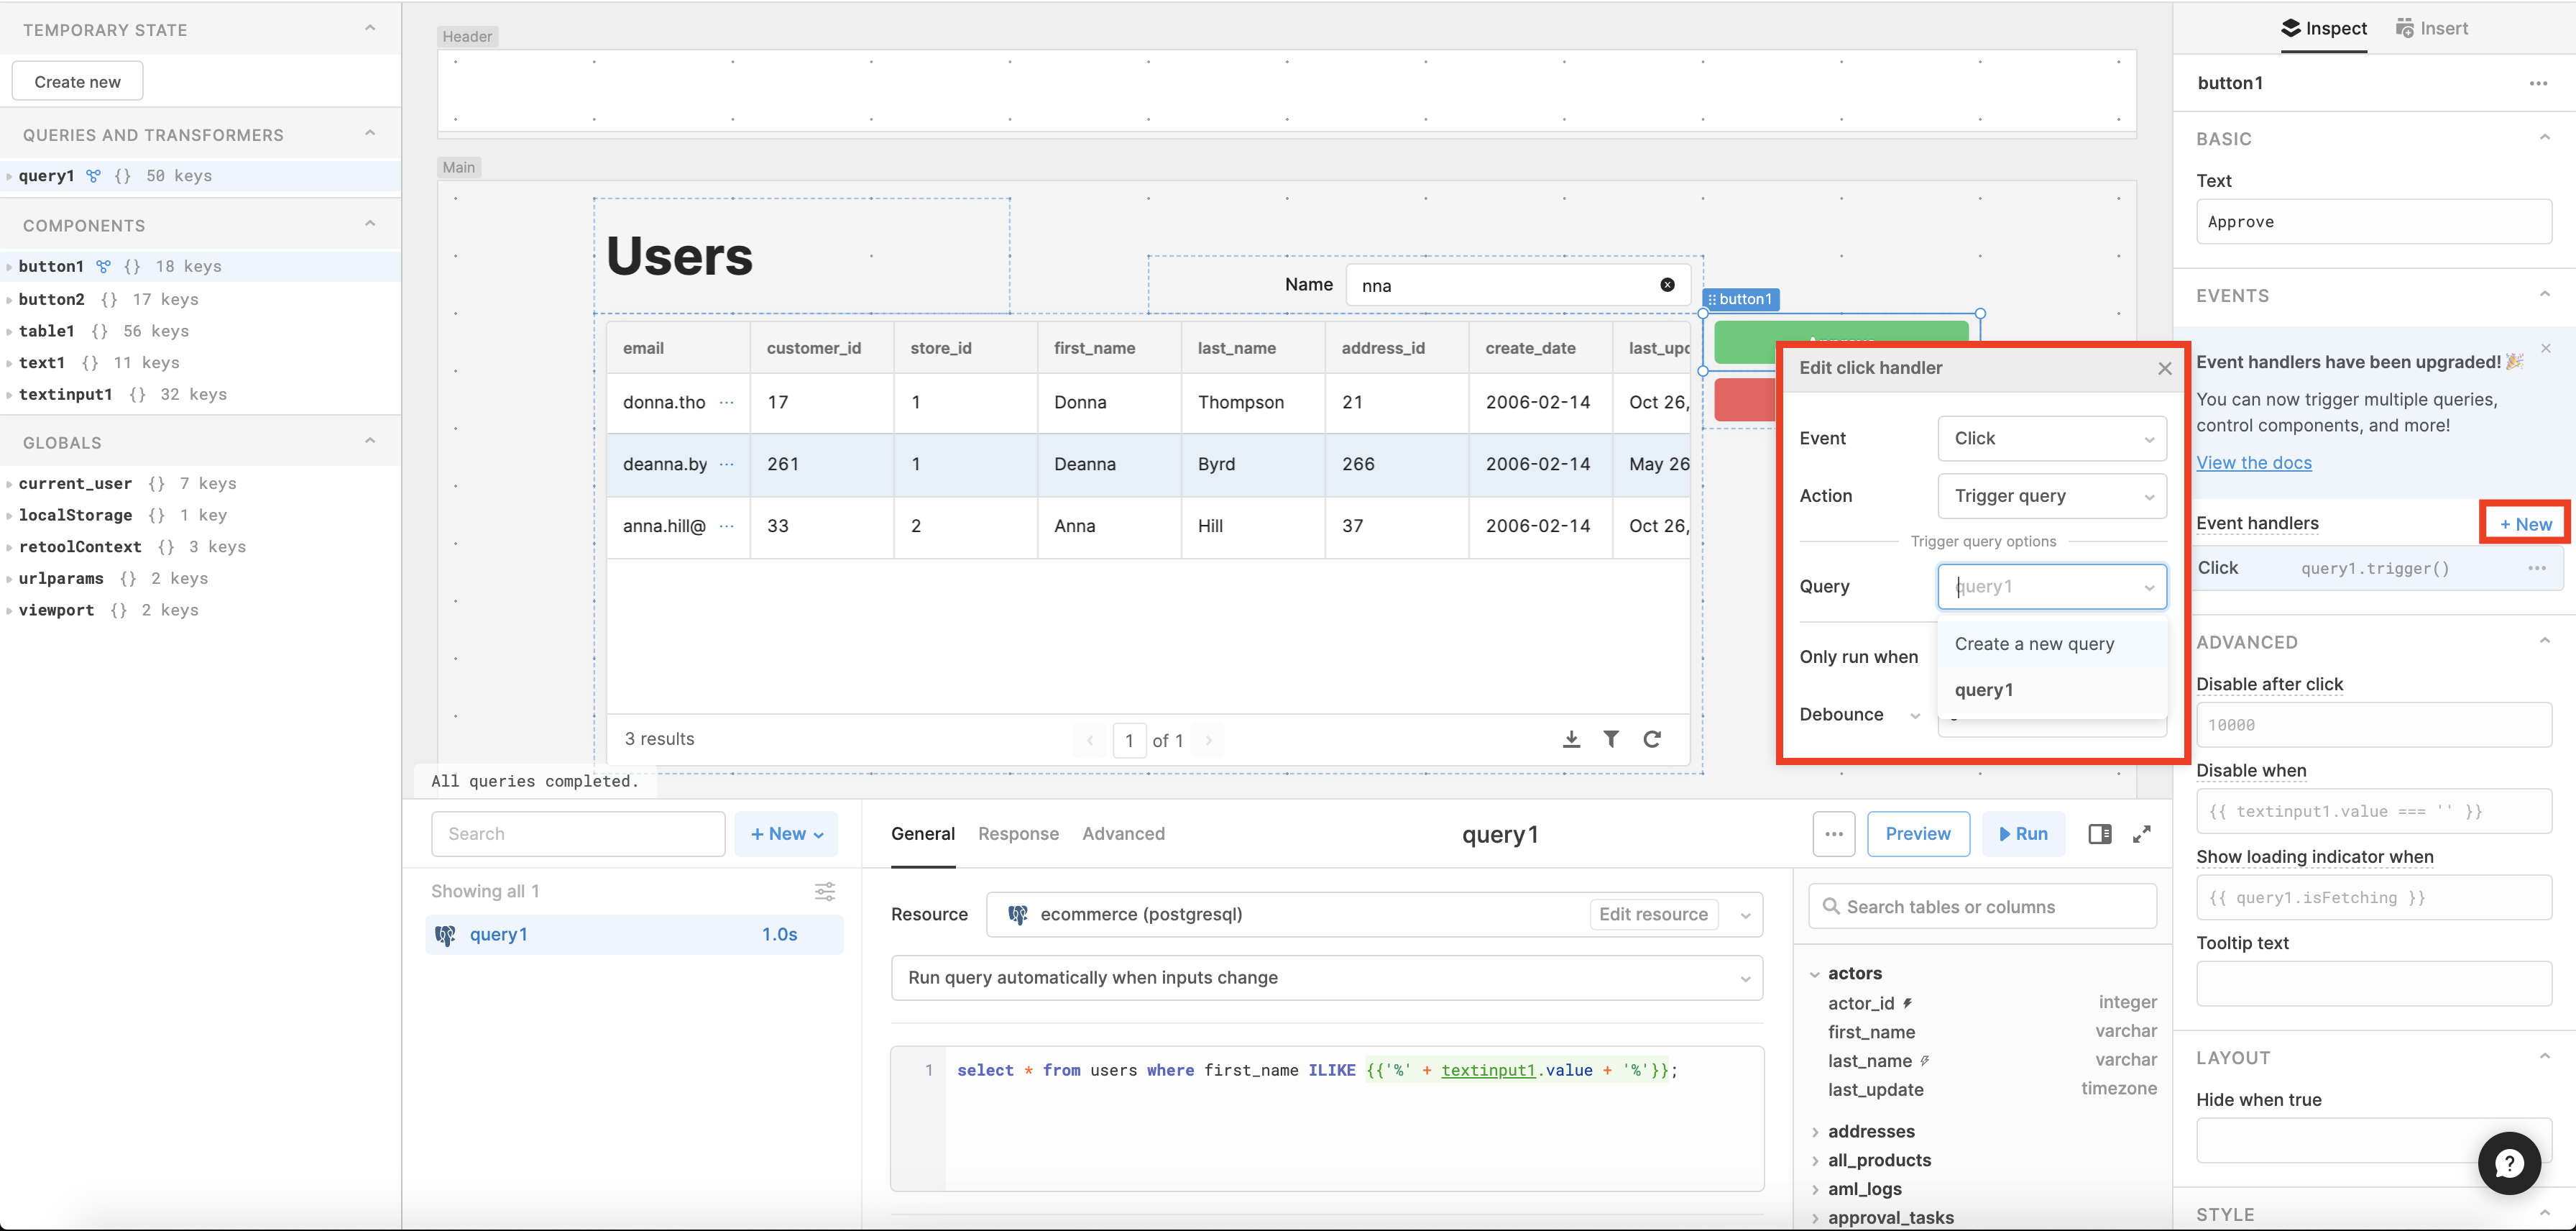Run the query with Run button

click(x=2023, y=834)
